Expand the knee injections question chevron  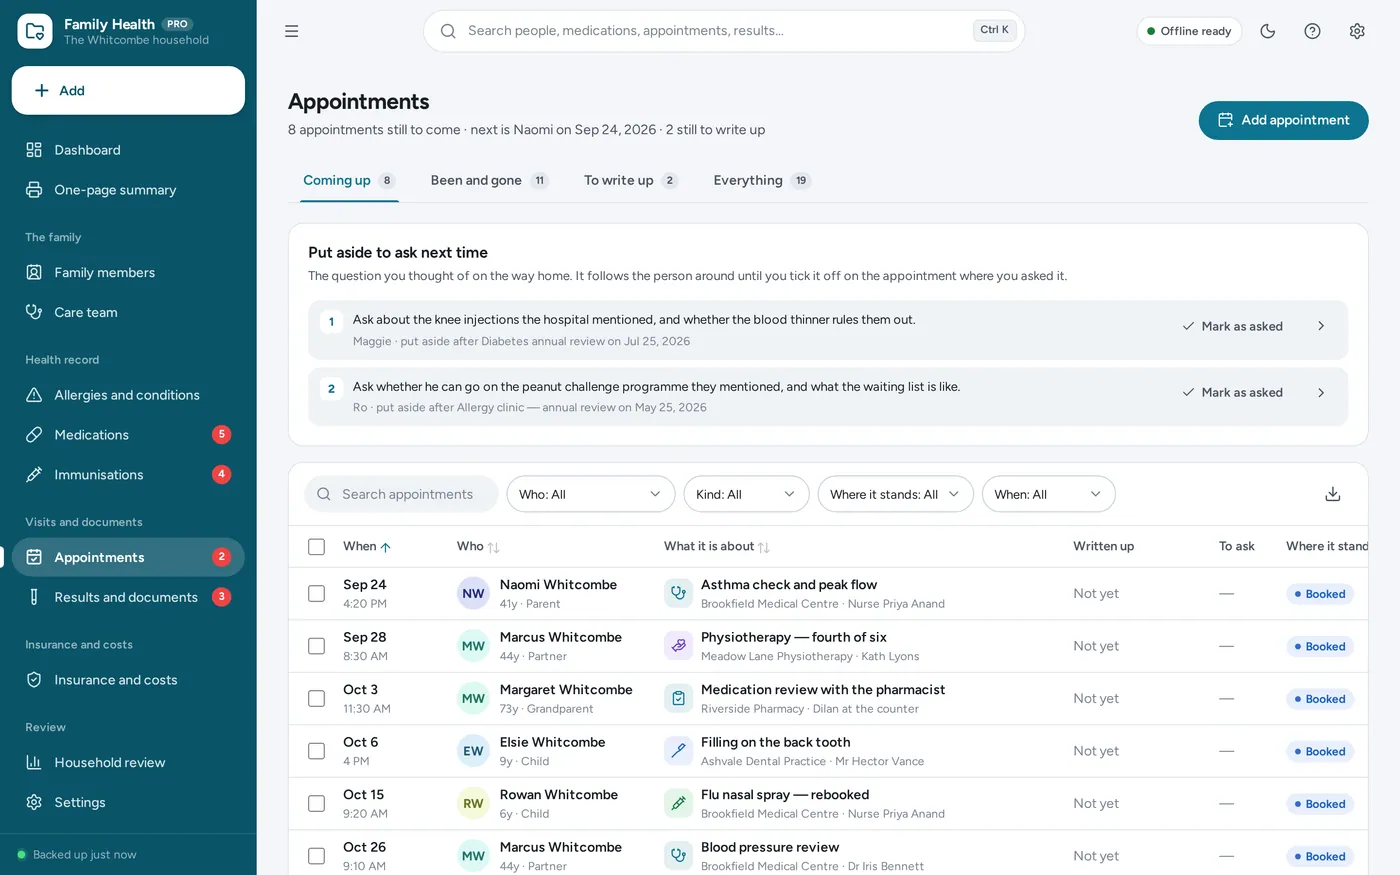[x=1321, y=326]
